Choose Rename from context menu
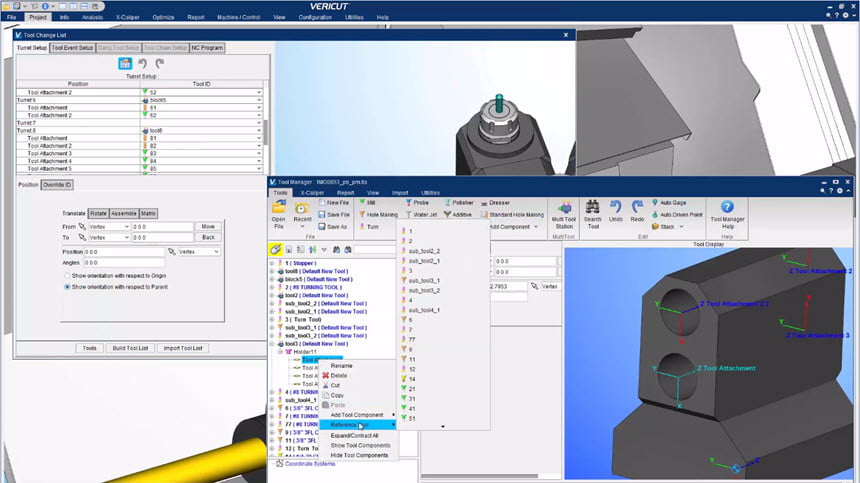Viewport: 860px width, 483px height. [341, 366]
